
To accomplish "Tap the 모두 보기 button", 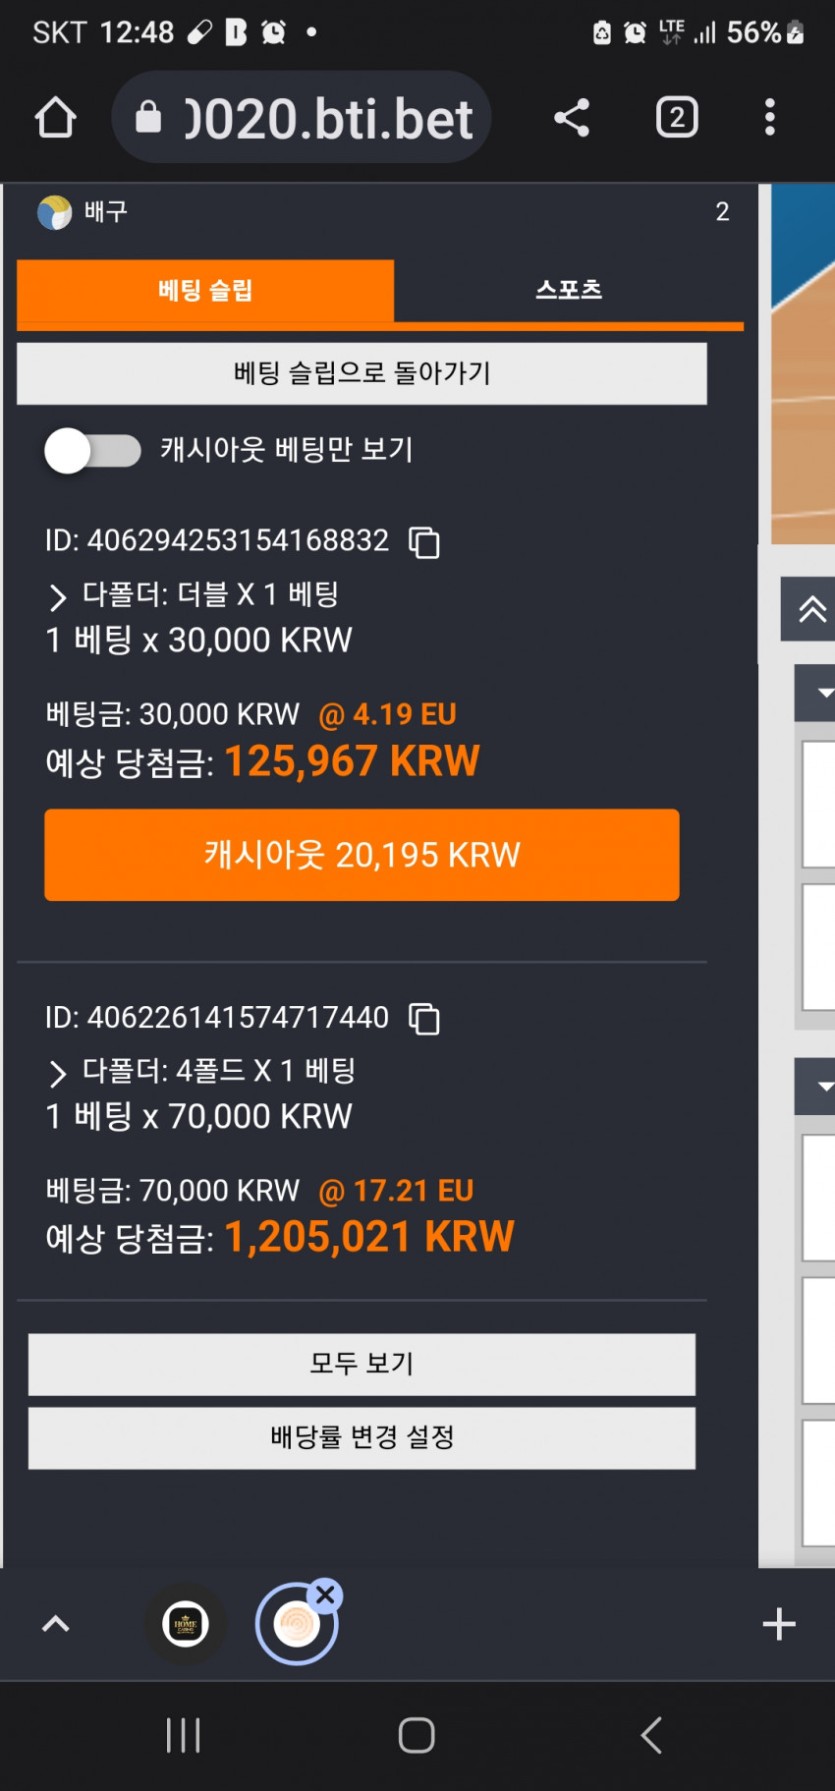I will point(362,1364).
